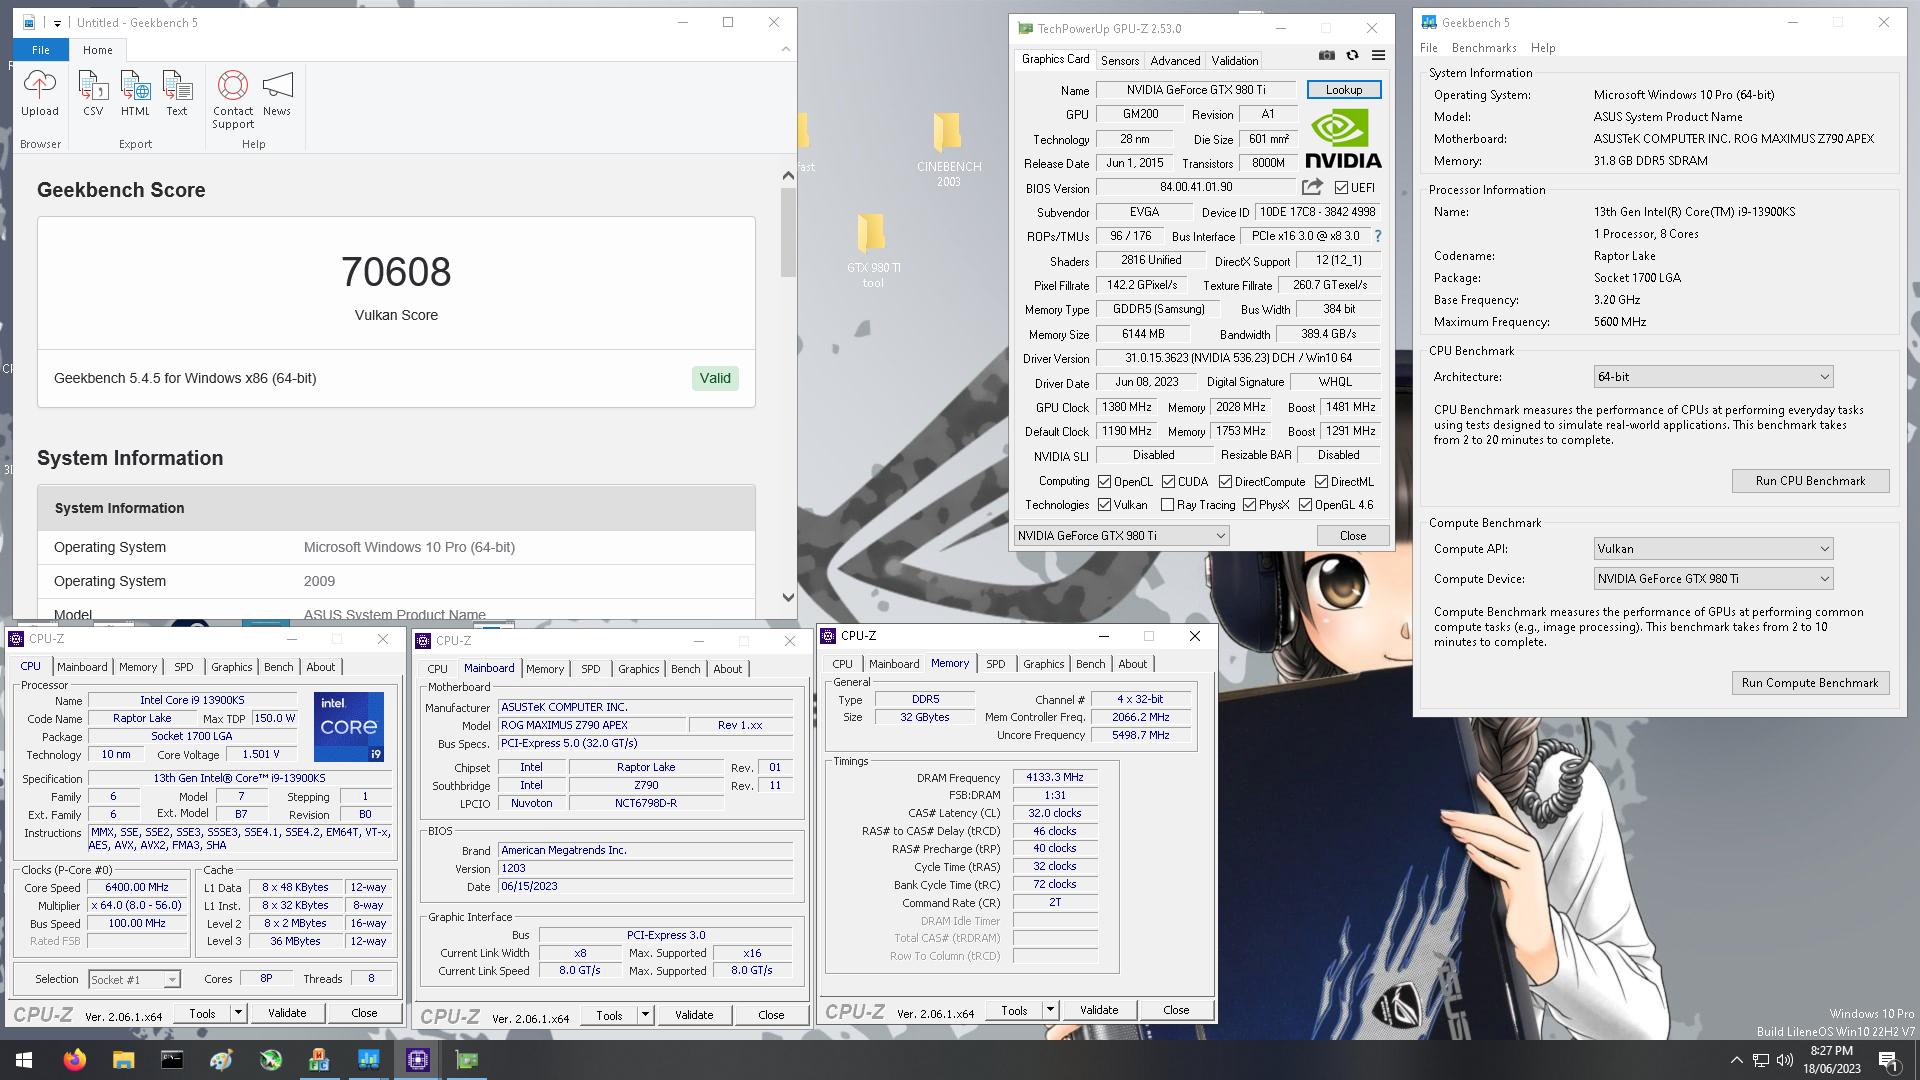
Task: Click Validate in Memory CPU-Z window
Action: click(x=1099, y=1011)
